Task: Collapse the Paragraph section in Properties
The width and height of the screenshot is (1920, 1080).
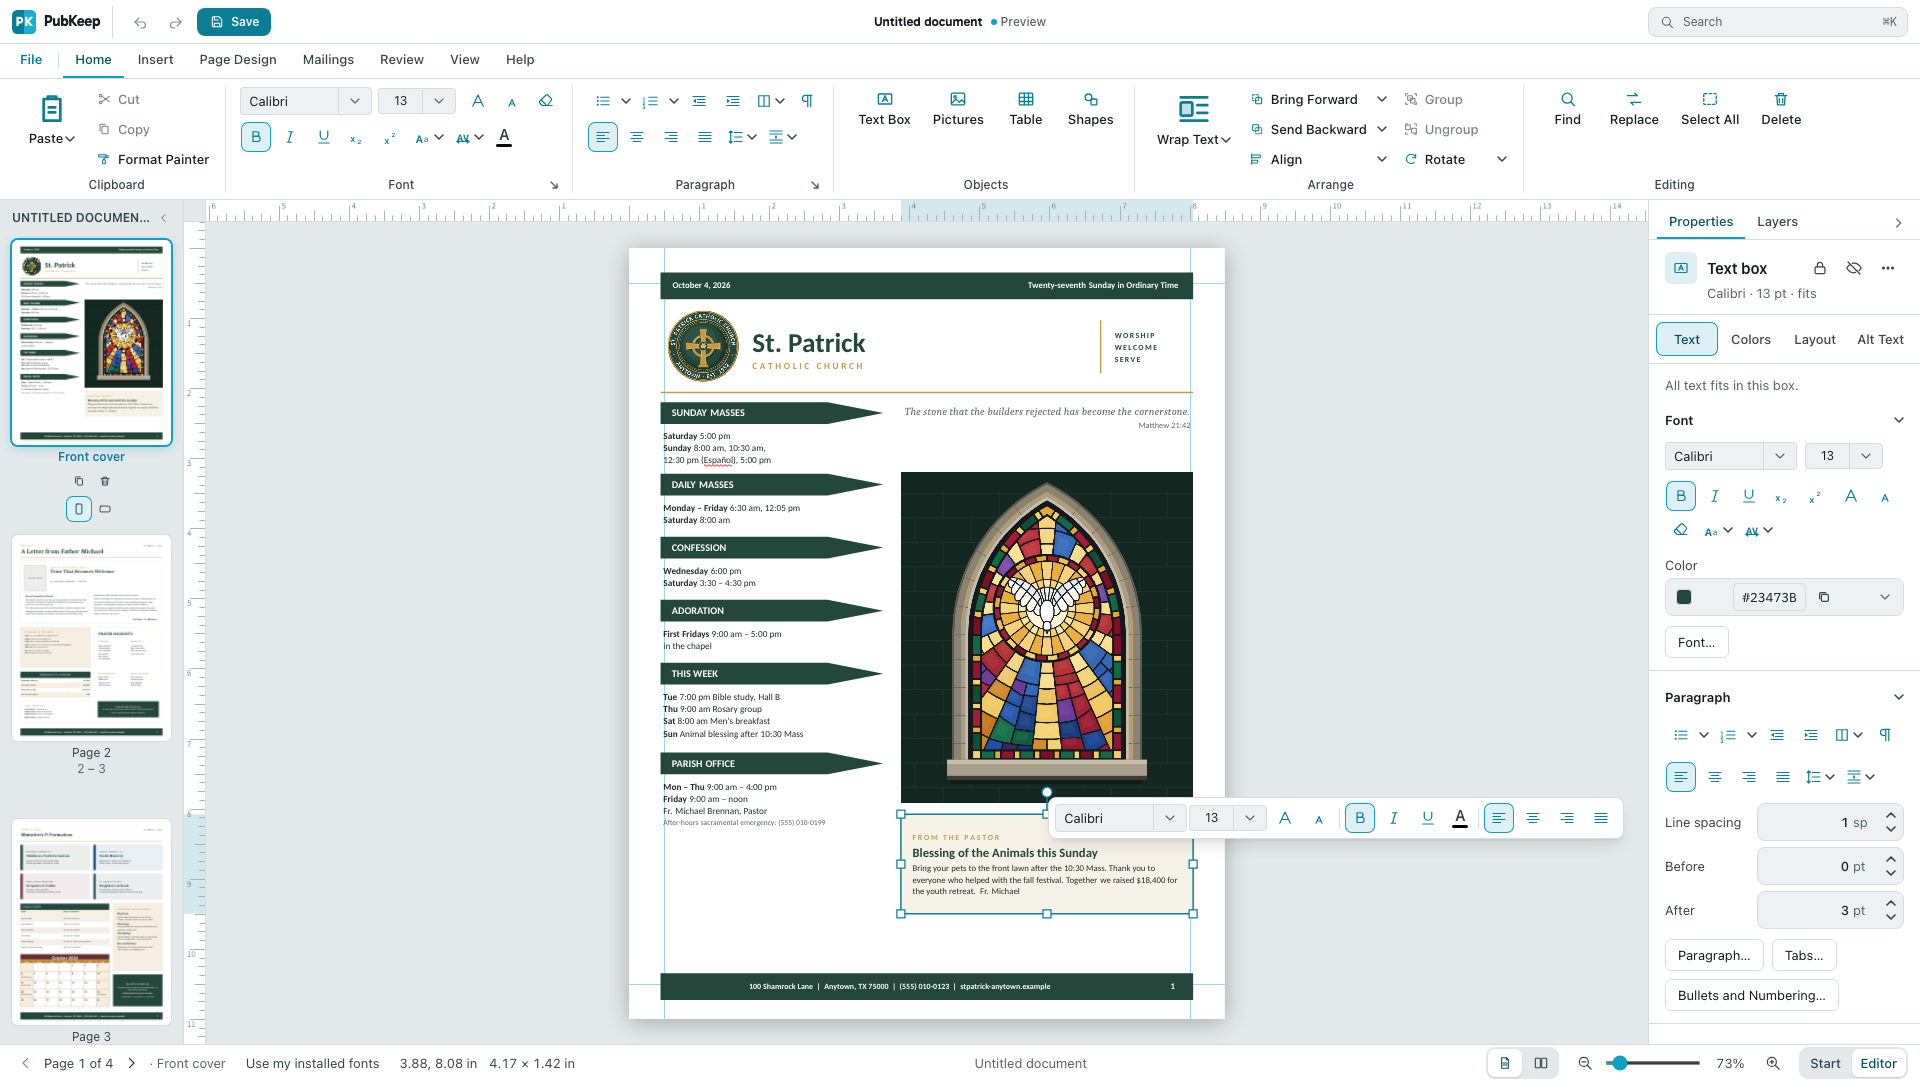Action: (x=1899, y=697)
